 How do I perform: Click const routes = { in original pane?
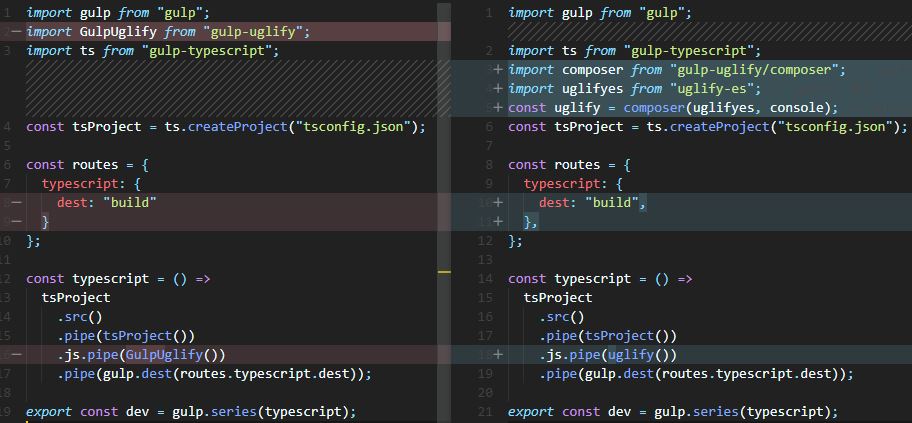pos(87,165)
